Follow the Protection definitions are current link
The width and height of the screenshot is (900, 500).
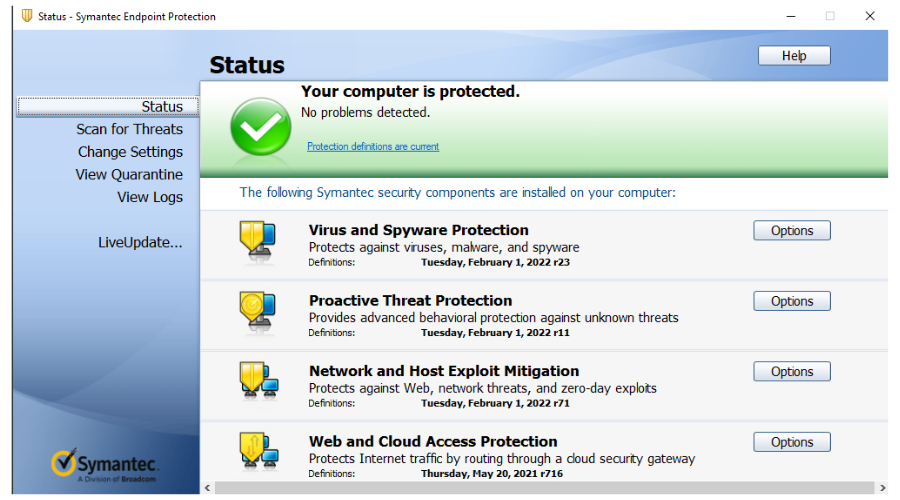373,146
